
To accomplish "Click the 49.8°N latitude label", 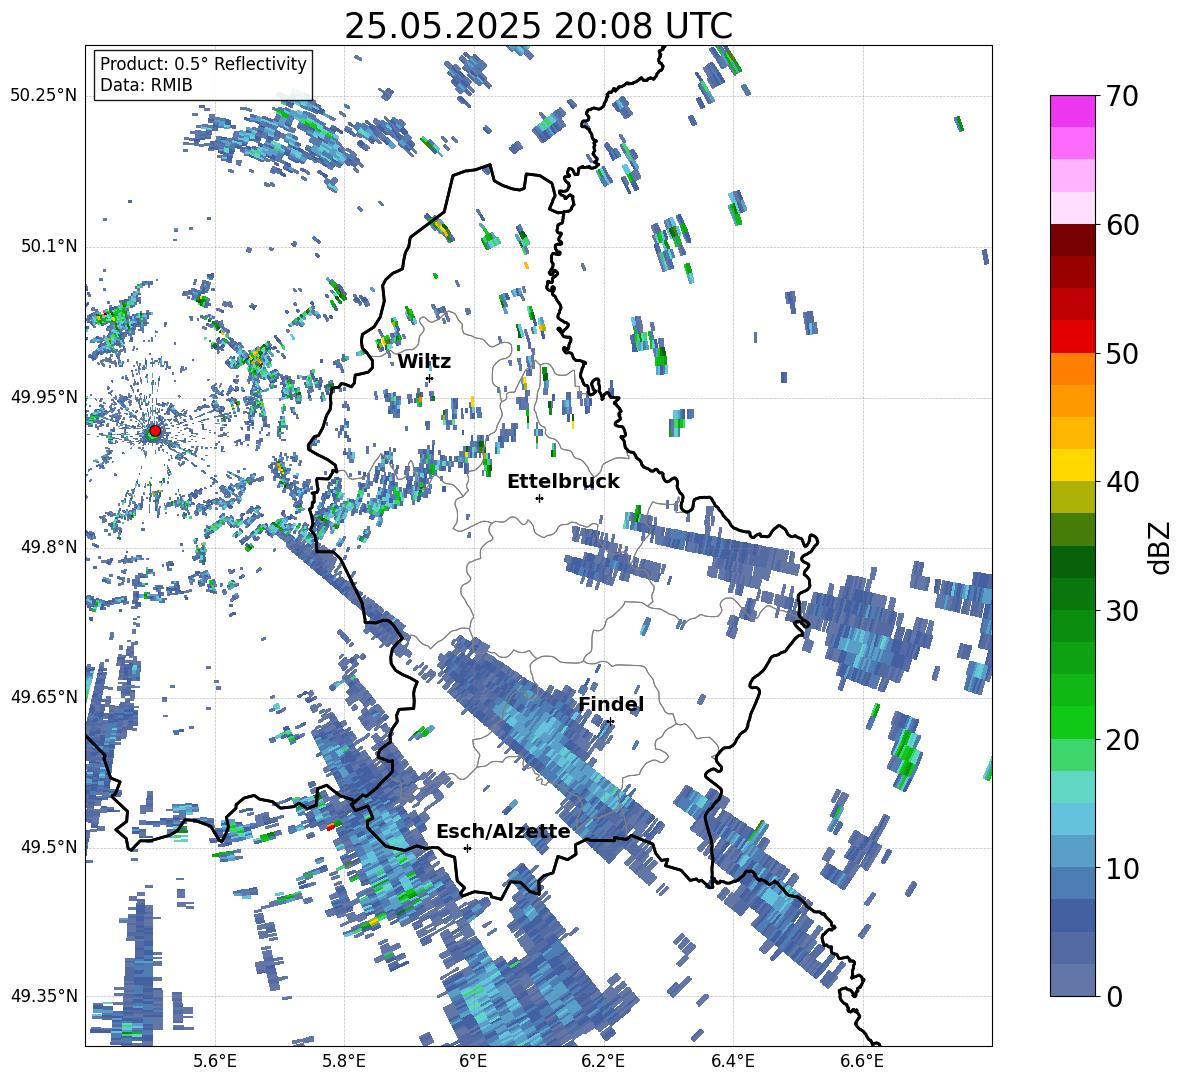I will click(49, 547).
